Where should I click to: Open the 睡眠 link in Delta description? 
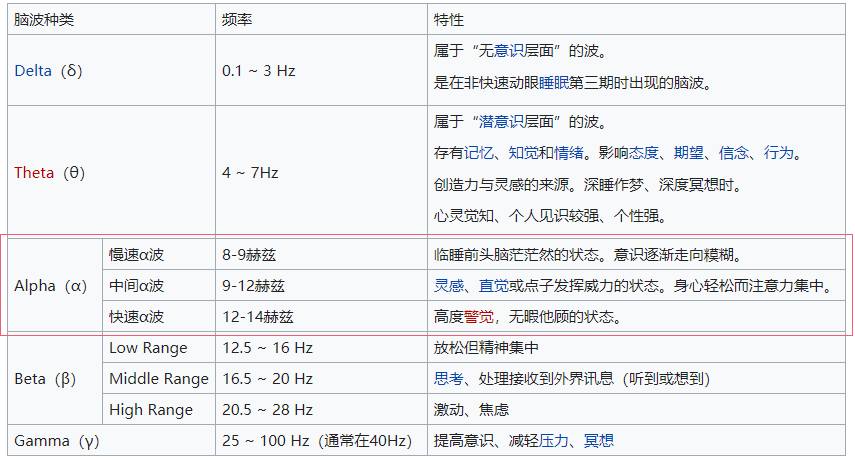tap(553, 83)
